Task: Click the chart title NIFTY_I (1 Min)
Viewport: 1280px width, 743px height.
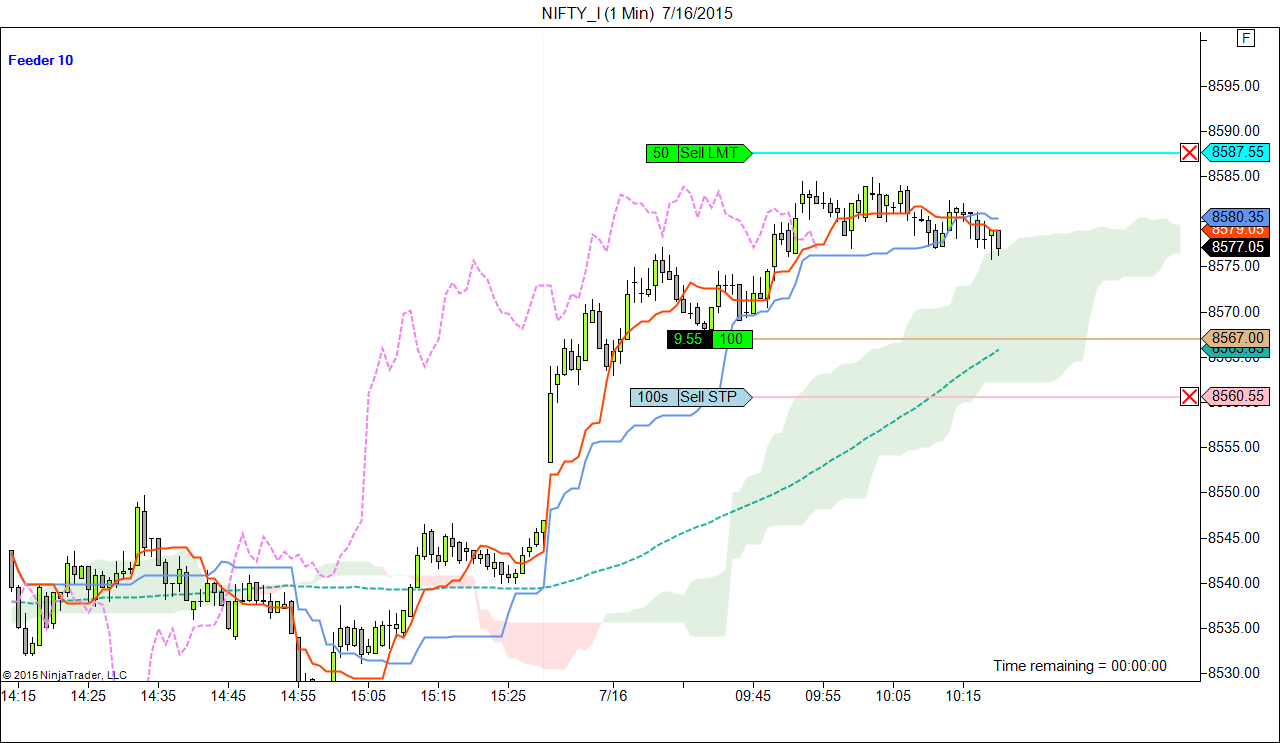Action: click(598, 13)
